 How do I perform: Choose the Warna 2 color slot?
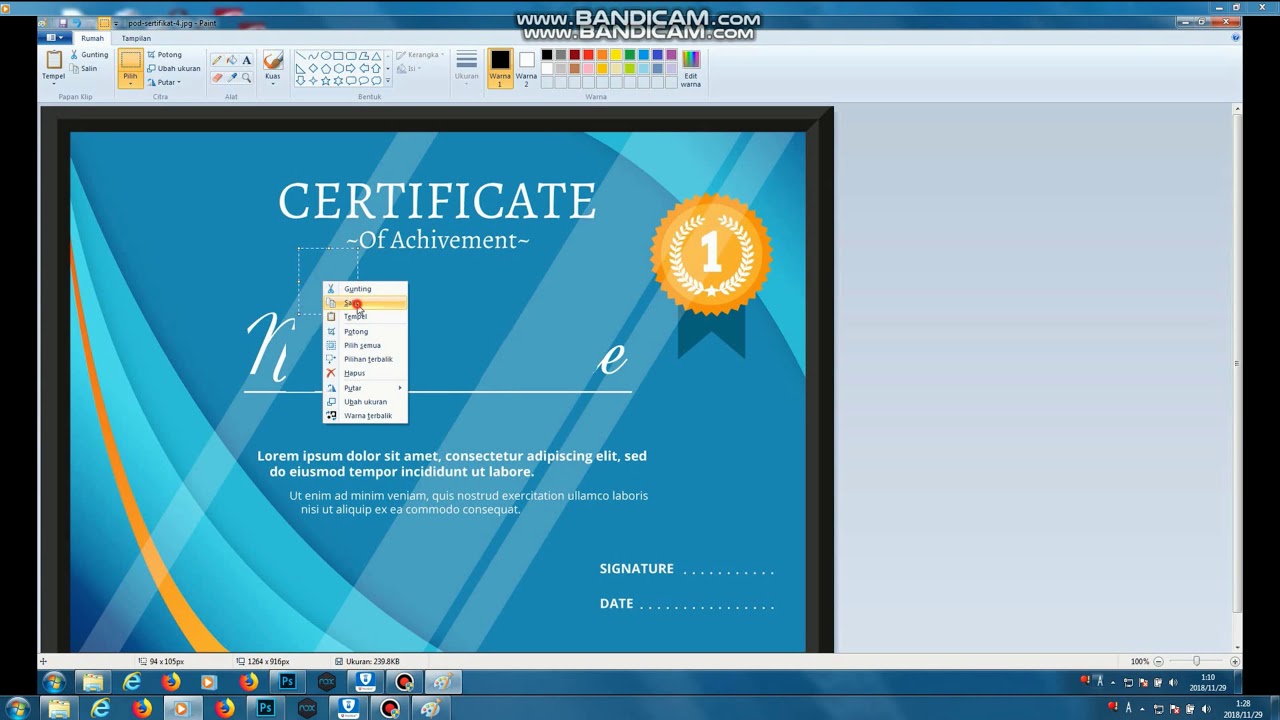[526, 68]
